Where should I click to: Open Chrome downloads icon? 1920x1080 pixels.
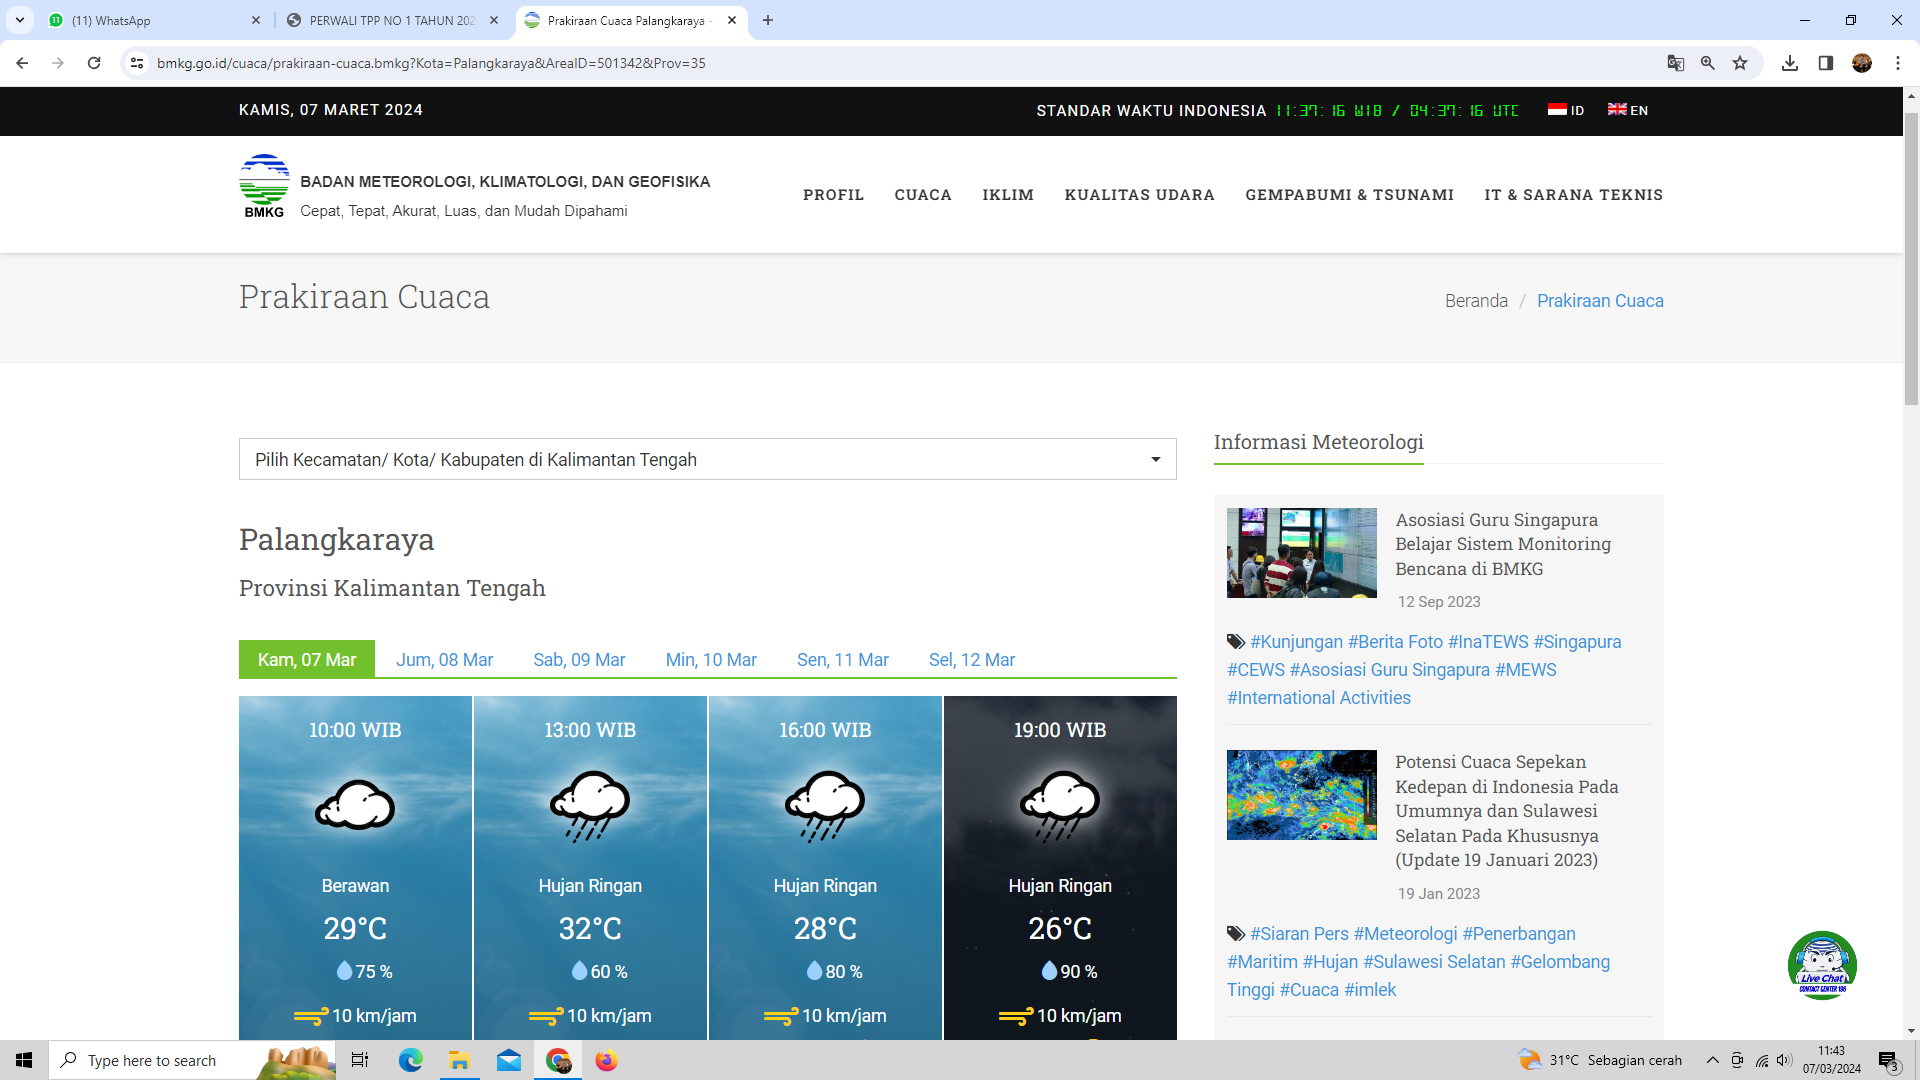[1790, 63]
